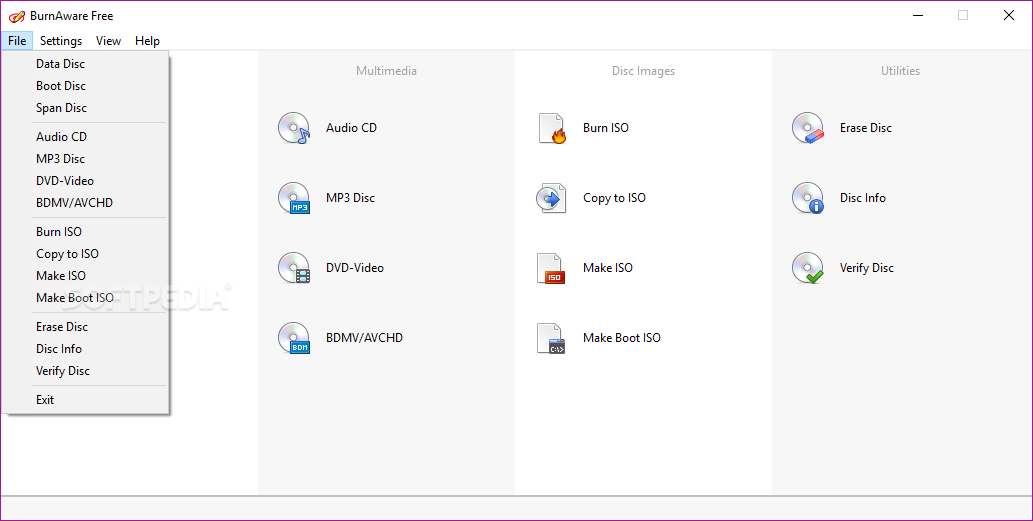Click the BurnAware logo in title bar
The image size is (1033, 521).
(16, 16)
